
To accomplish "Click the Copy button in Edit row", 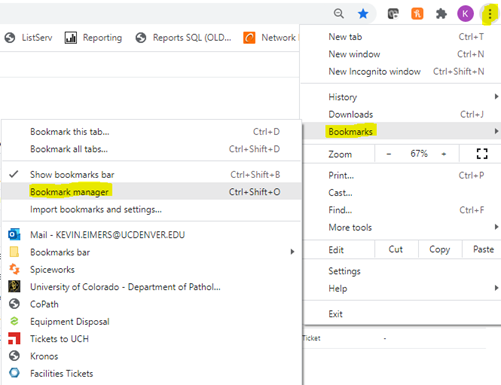I will coord(440,249).
